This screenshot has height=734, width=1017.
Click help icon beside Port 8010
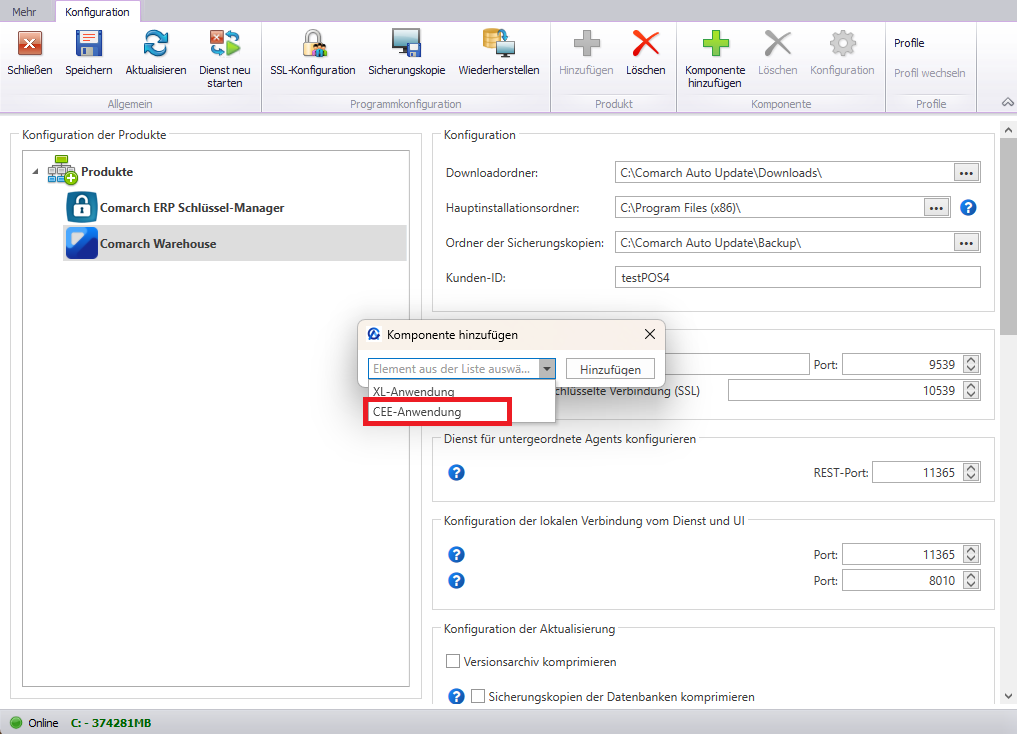456,580
